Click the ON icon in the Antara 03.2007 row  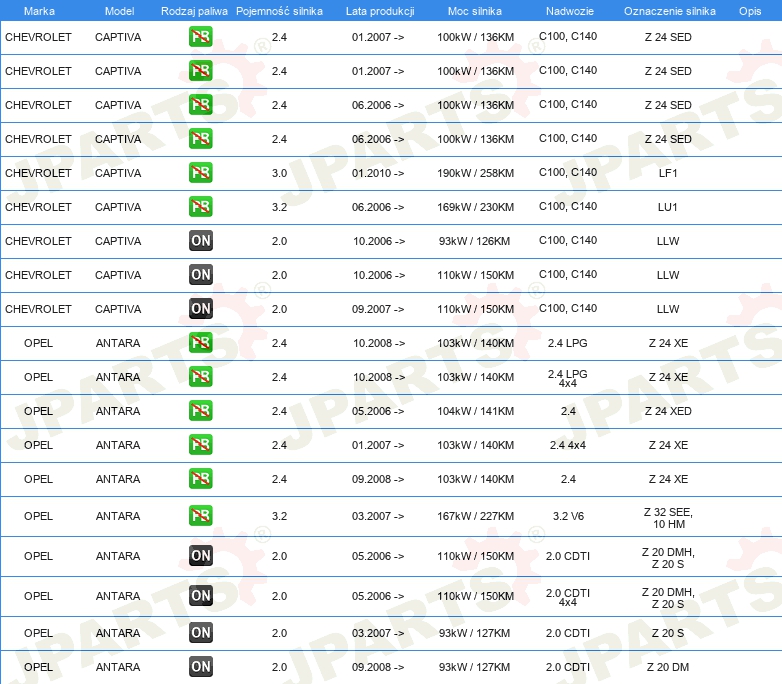pyautogui.click(x=200, y=633)
